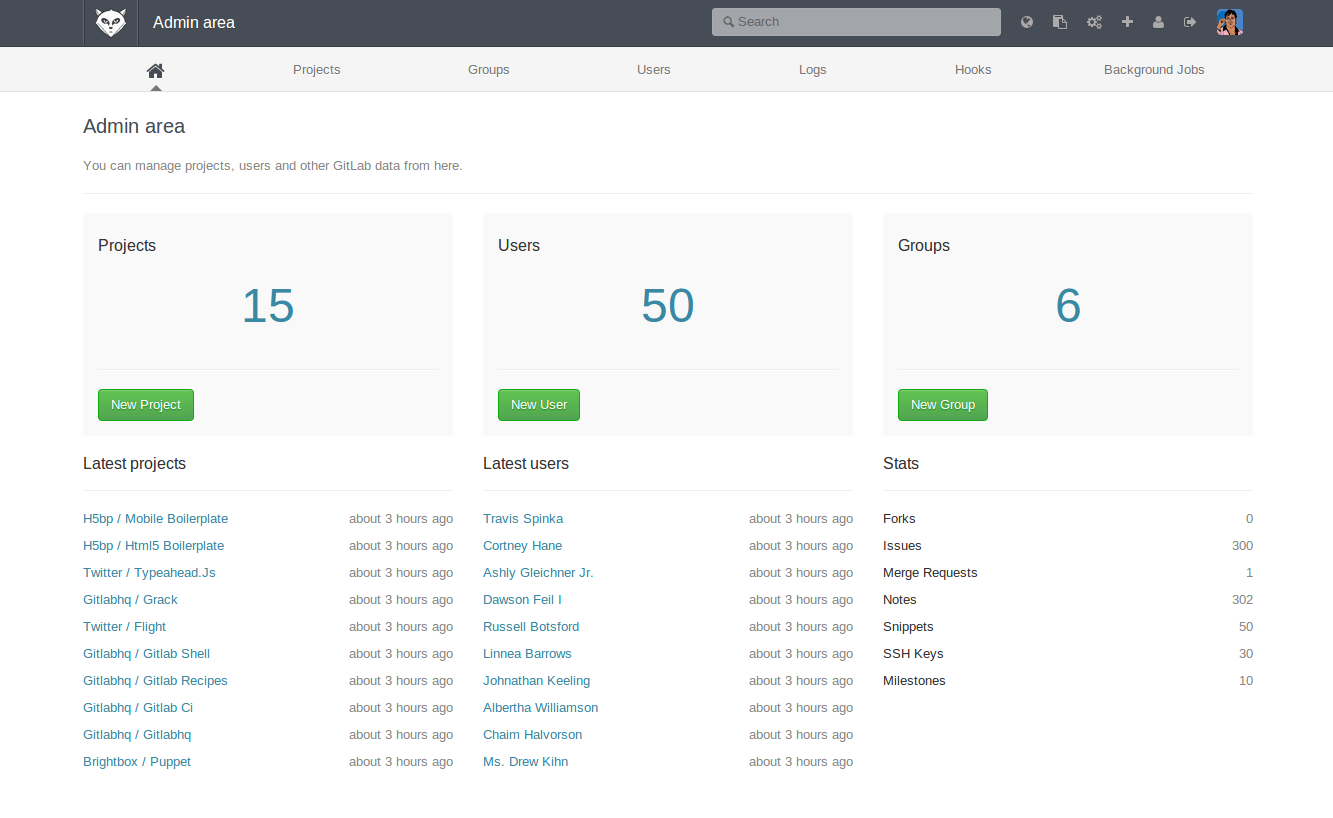
Task: Switch to the Projects tab
Action: (316, 69)
